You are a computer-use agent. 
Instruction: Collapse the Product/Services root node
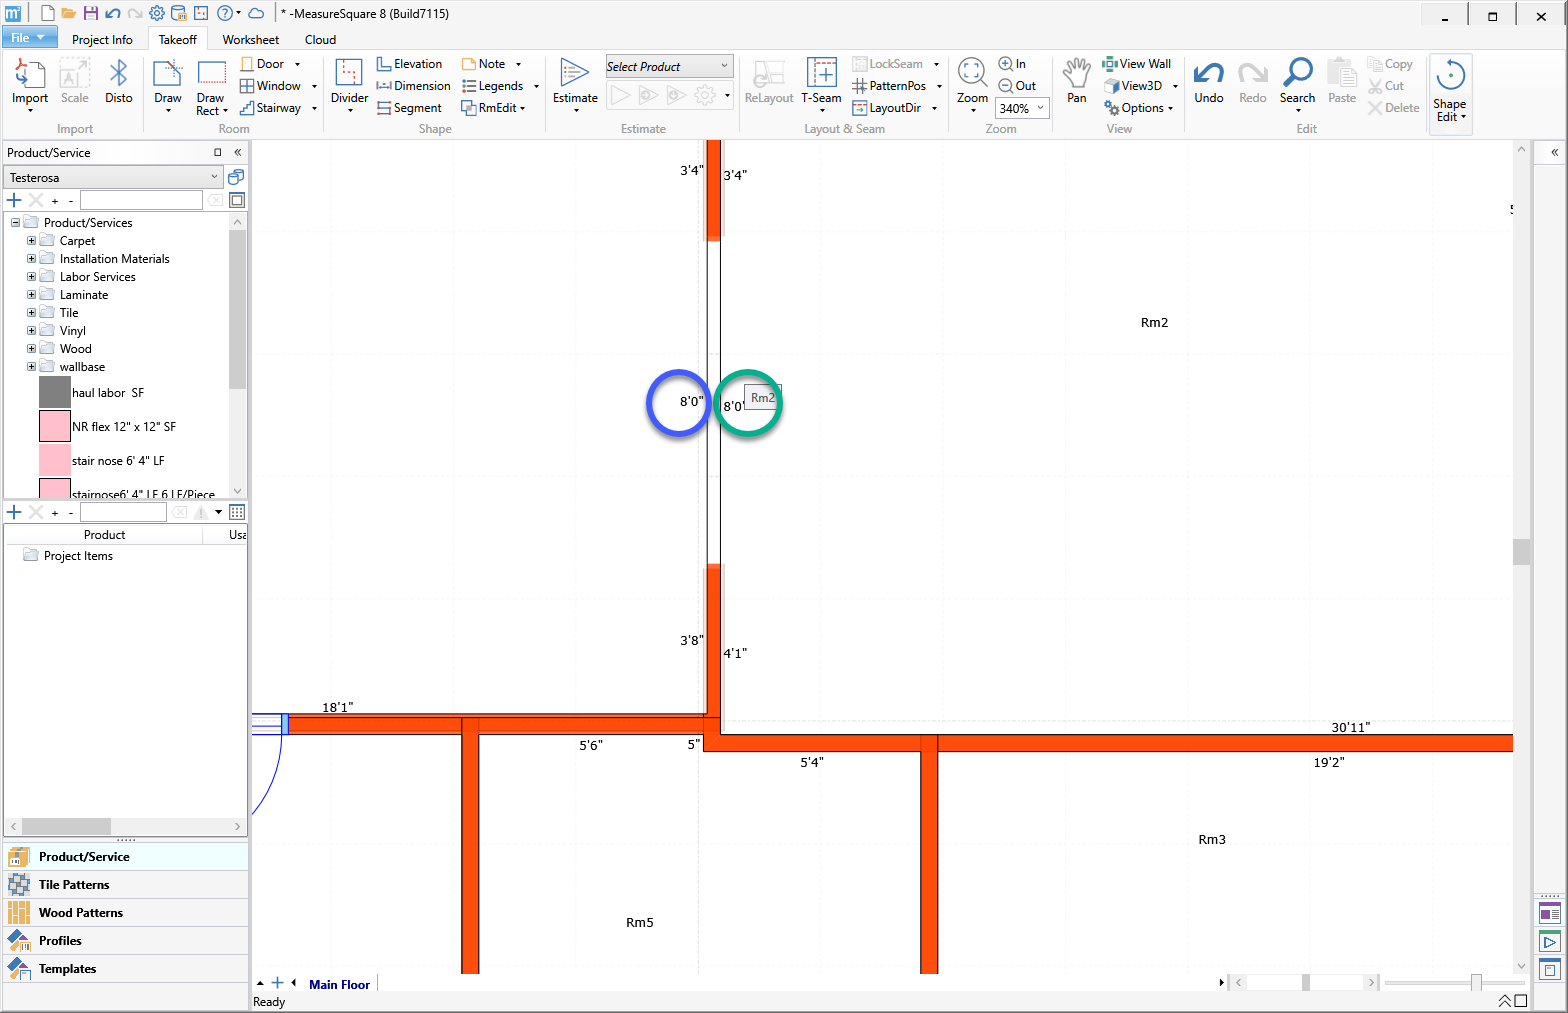pos(15,223)
